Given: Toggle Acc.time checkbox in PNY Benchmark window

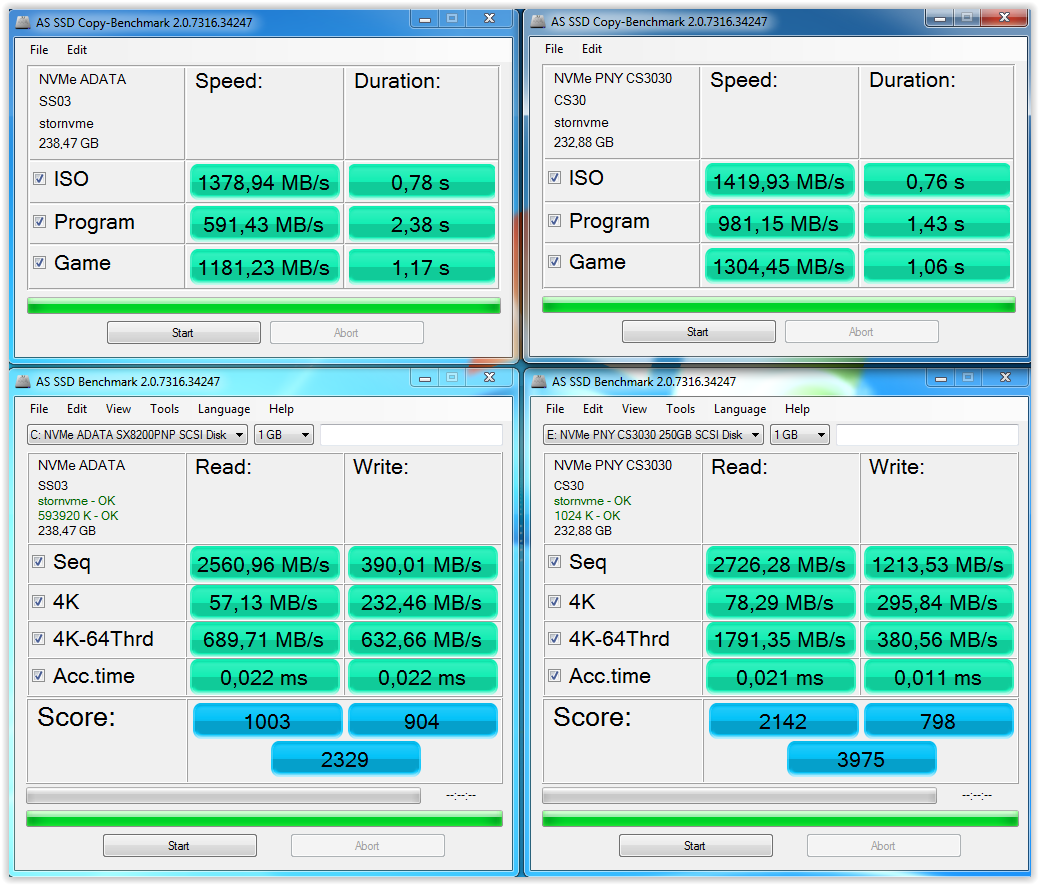Looking at the screenshot, I should [555, 676].
